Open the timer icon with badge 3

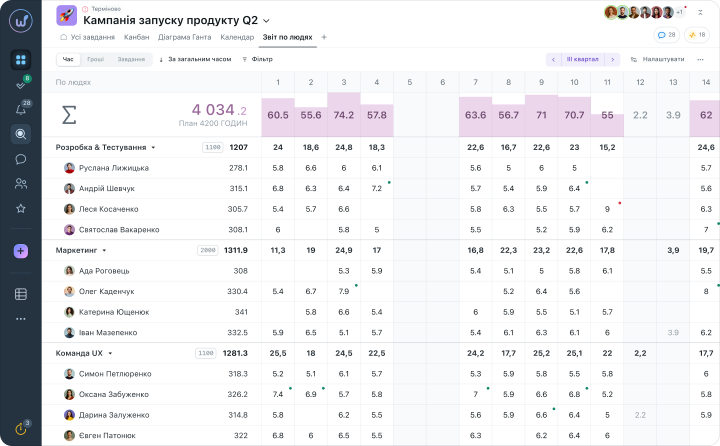pos(21,429)
